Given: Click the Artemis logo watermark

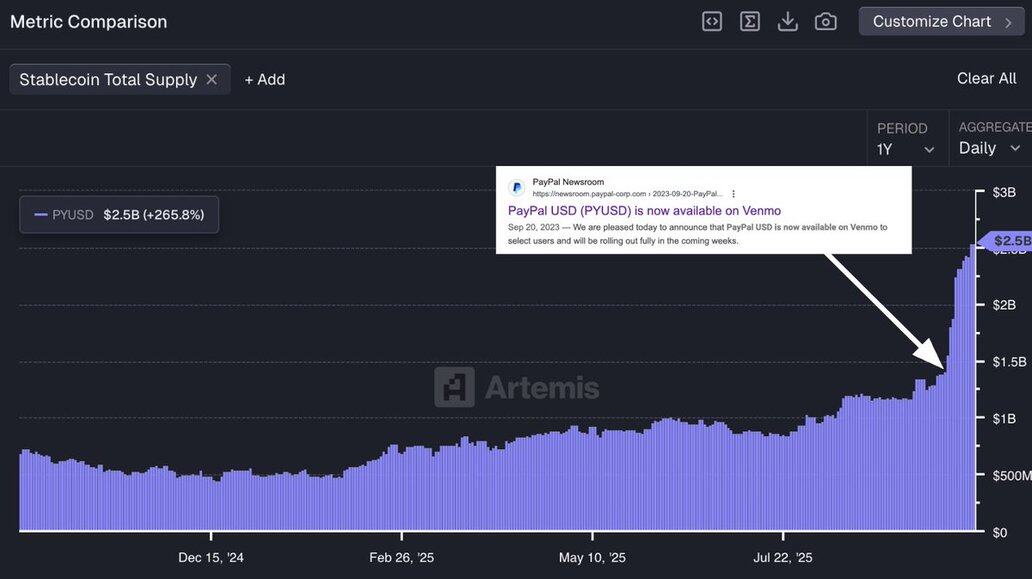Looking at the screenshot, I should 517,387.
